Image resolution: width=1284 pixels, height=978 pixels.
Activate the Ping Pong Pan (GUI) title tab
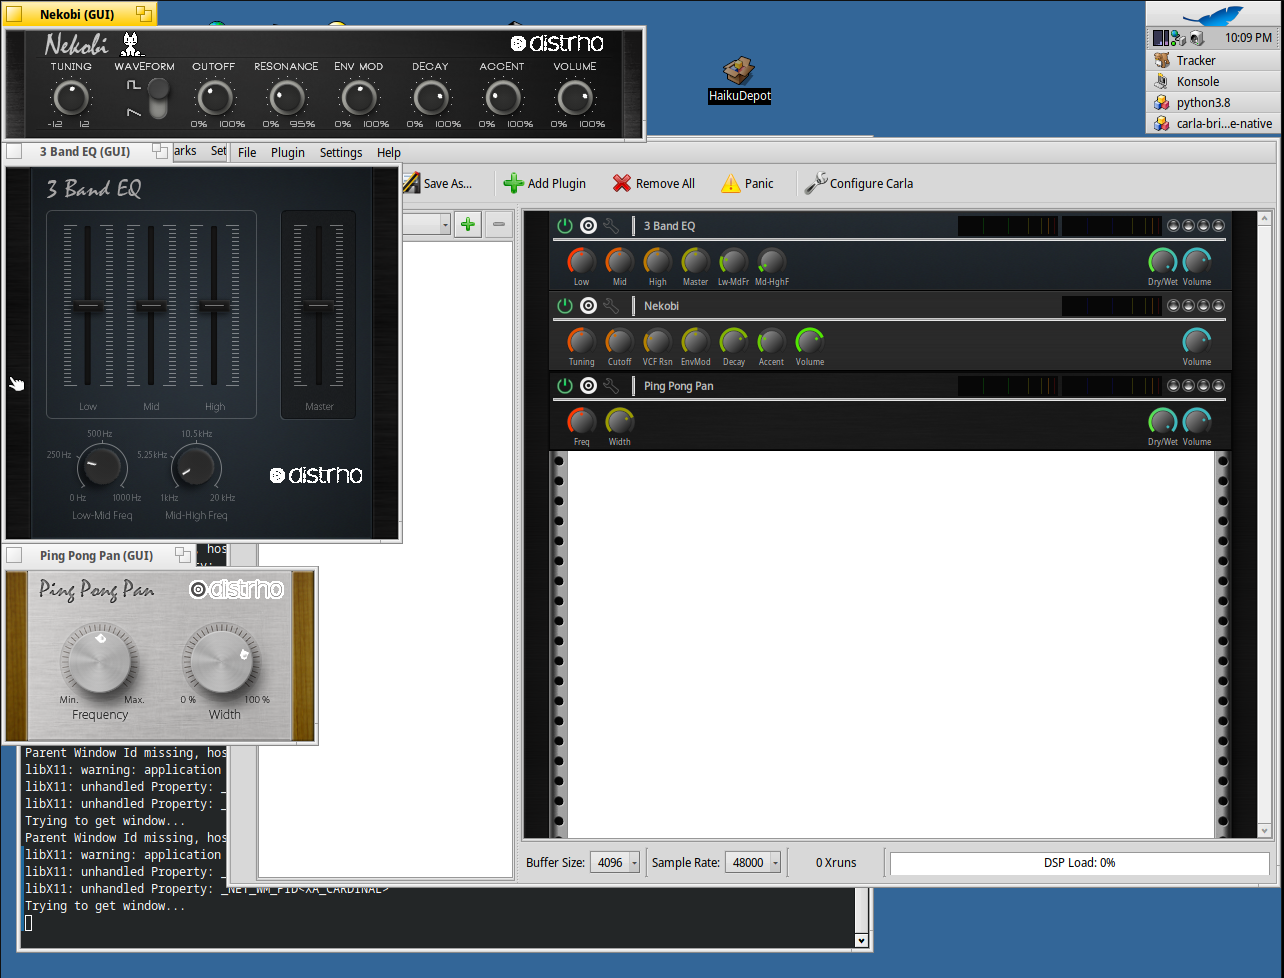[x=98, y=555]
